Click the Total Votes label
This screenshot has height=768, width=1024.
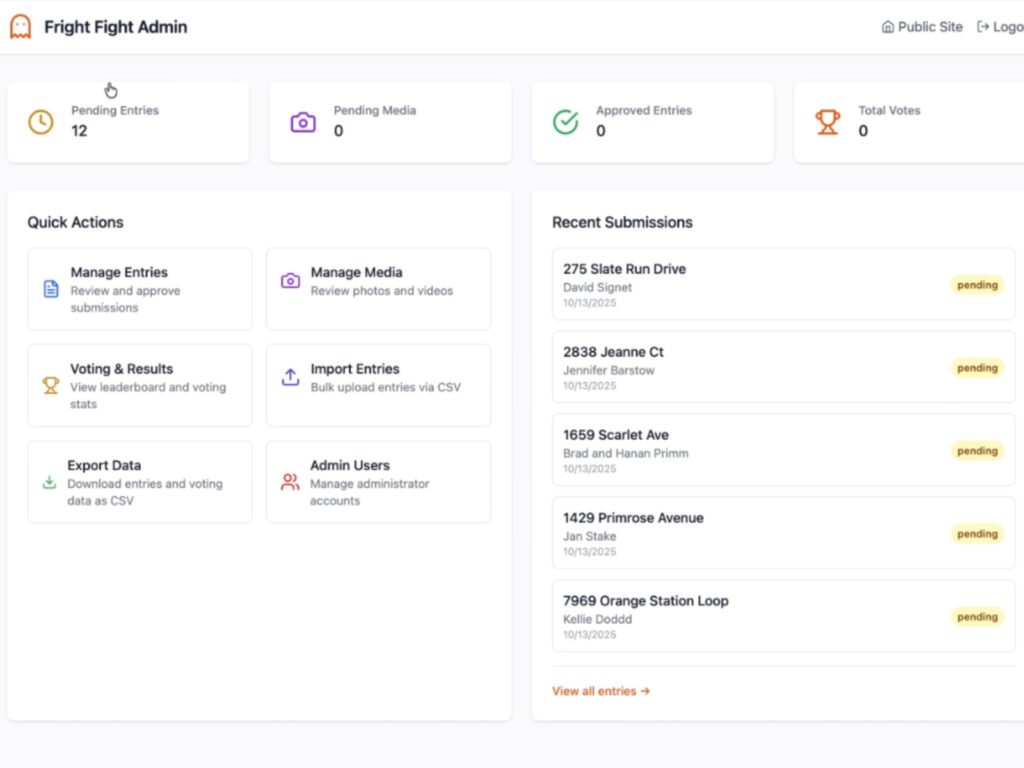click(889, 110)
